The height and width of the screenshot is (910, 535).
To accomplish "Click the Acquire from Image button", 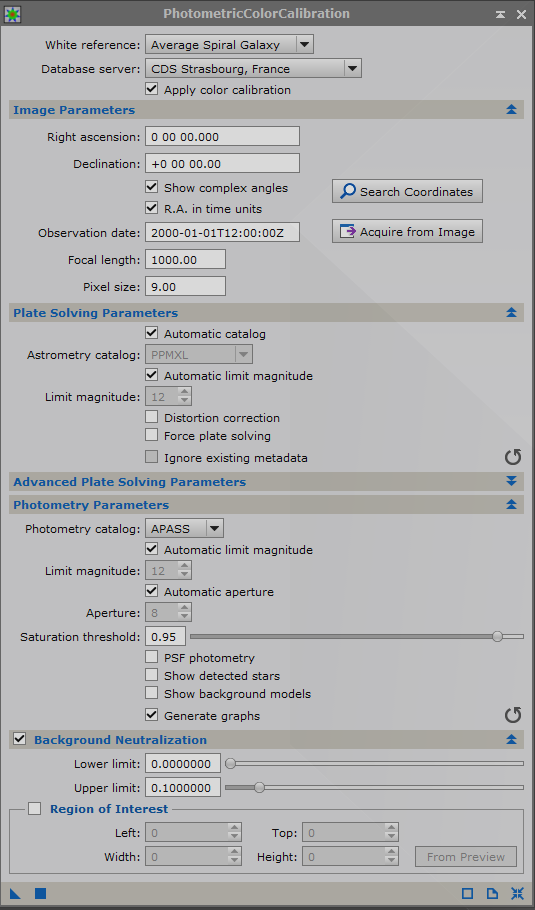I will click(x=407, y=232).
